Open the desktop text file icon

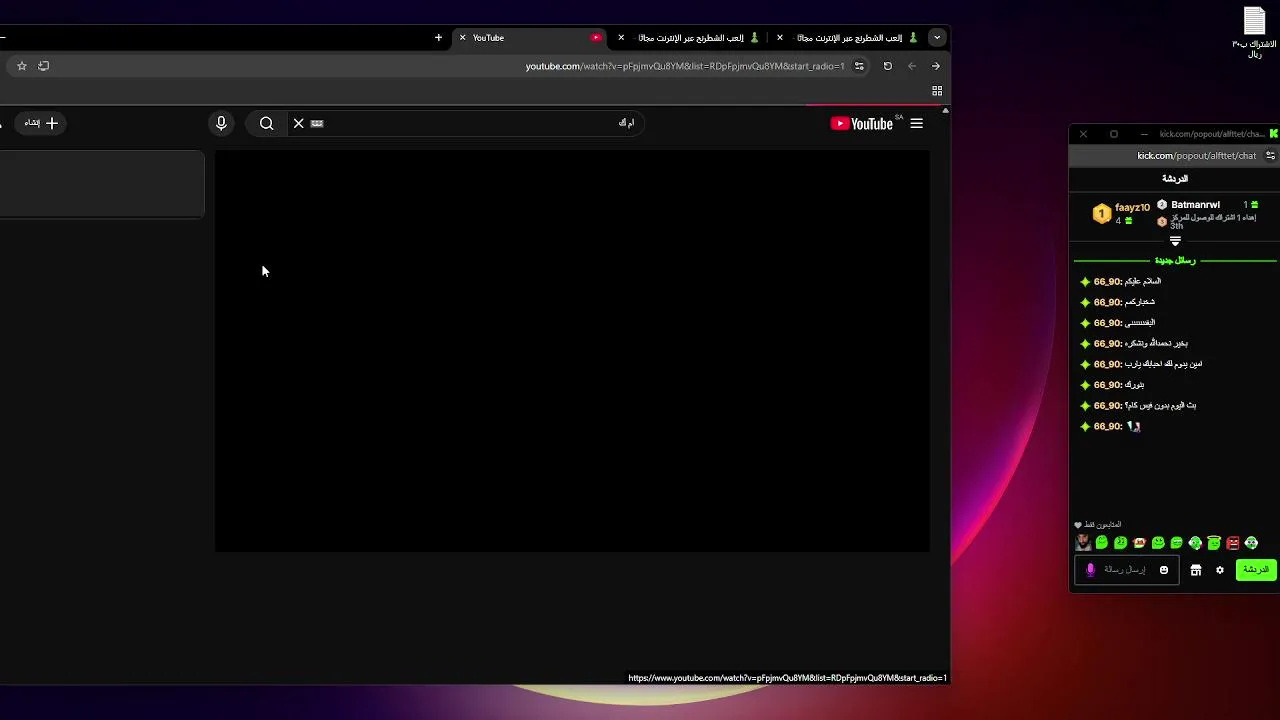click(1254, 32)
